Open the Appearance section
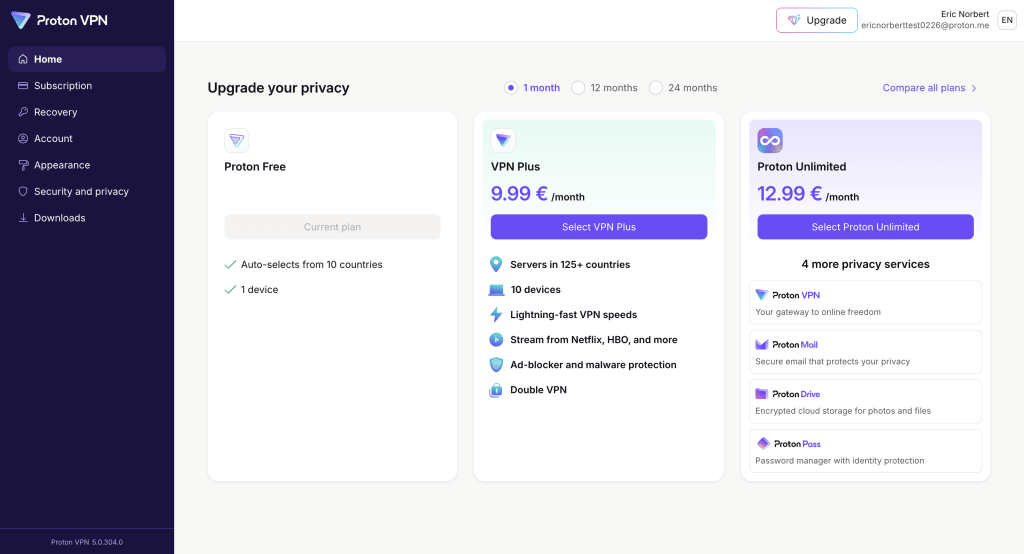 click(x=87, y=165)
